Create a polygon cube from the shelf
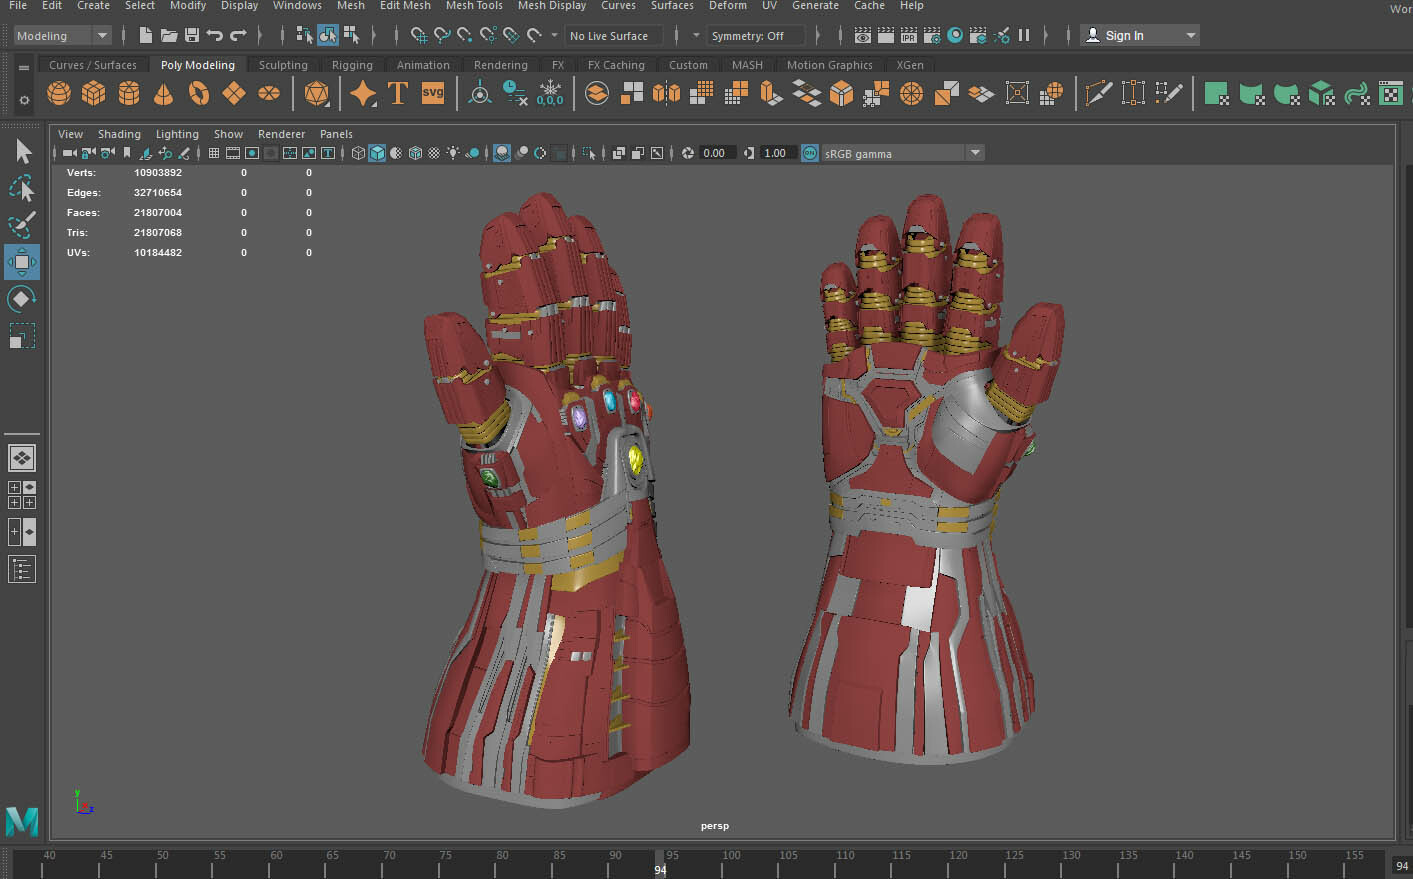This screenshot has height=879, width=1413. [93, 92]
